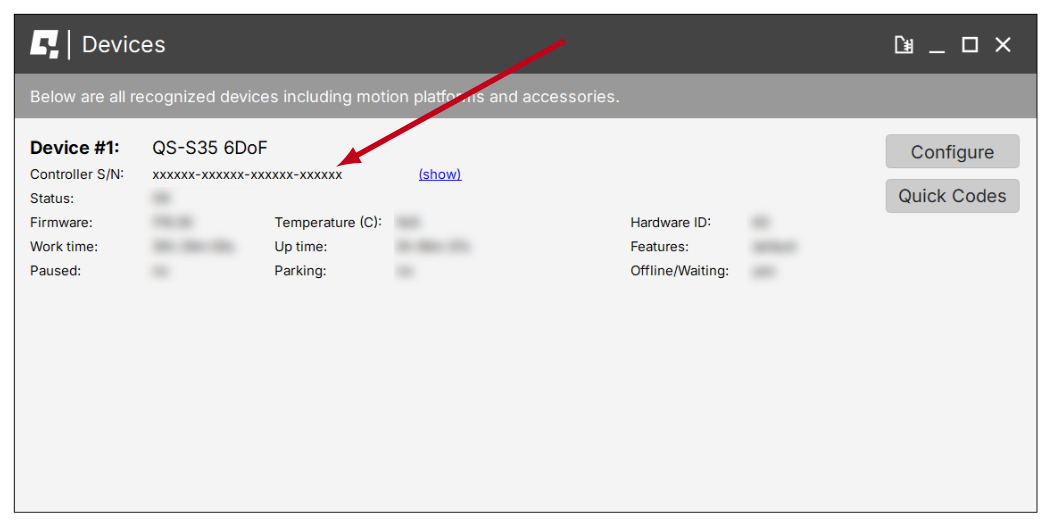Screen dimensions: 1052x527
Task: Click the blurred Temperature (C) value
Action: pos(407,222)
